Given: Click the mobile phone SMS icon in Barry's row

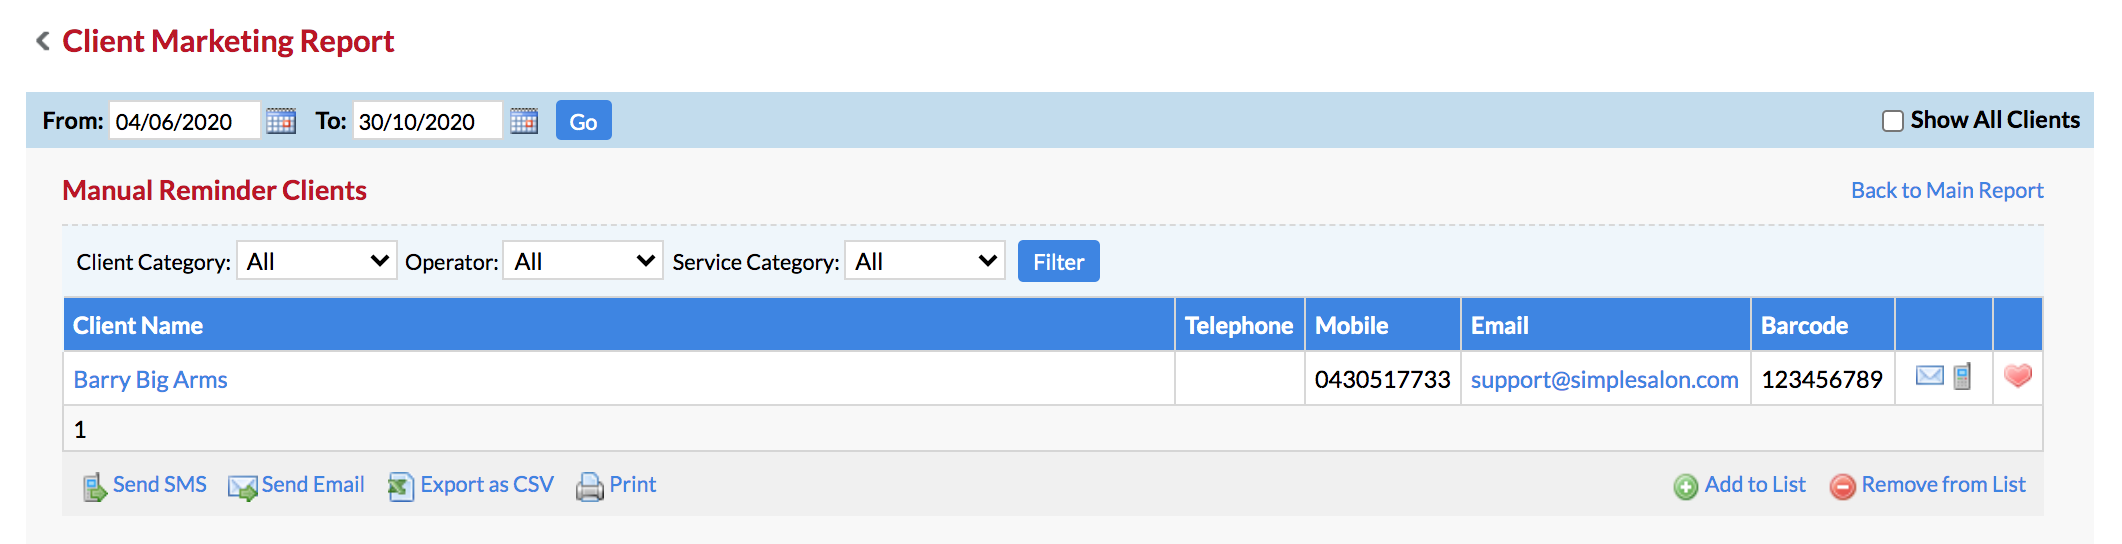Looking at the screenshot, I should coord(1962,376).
